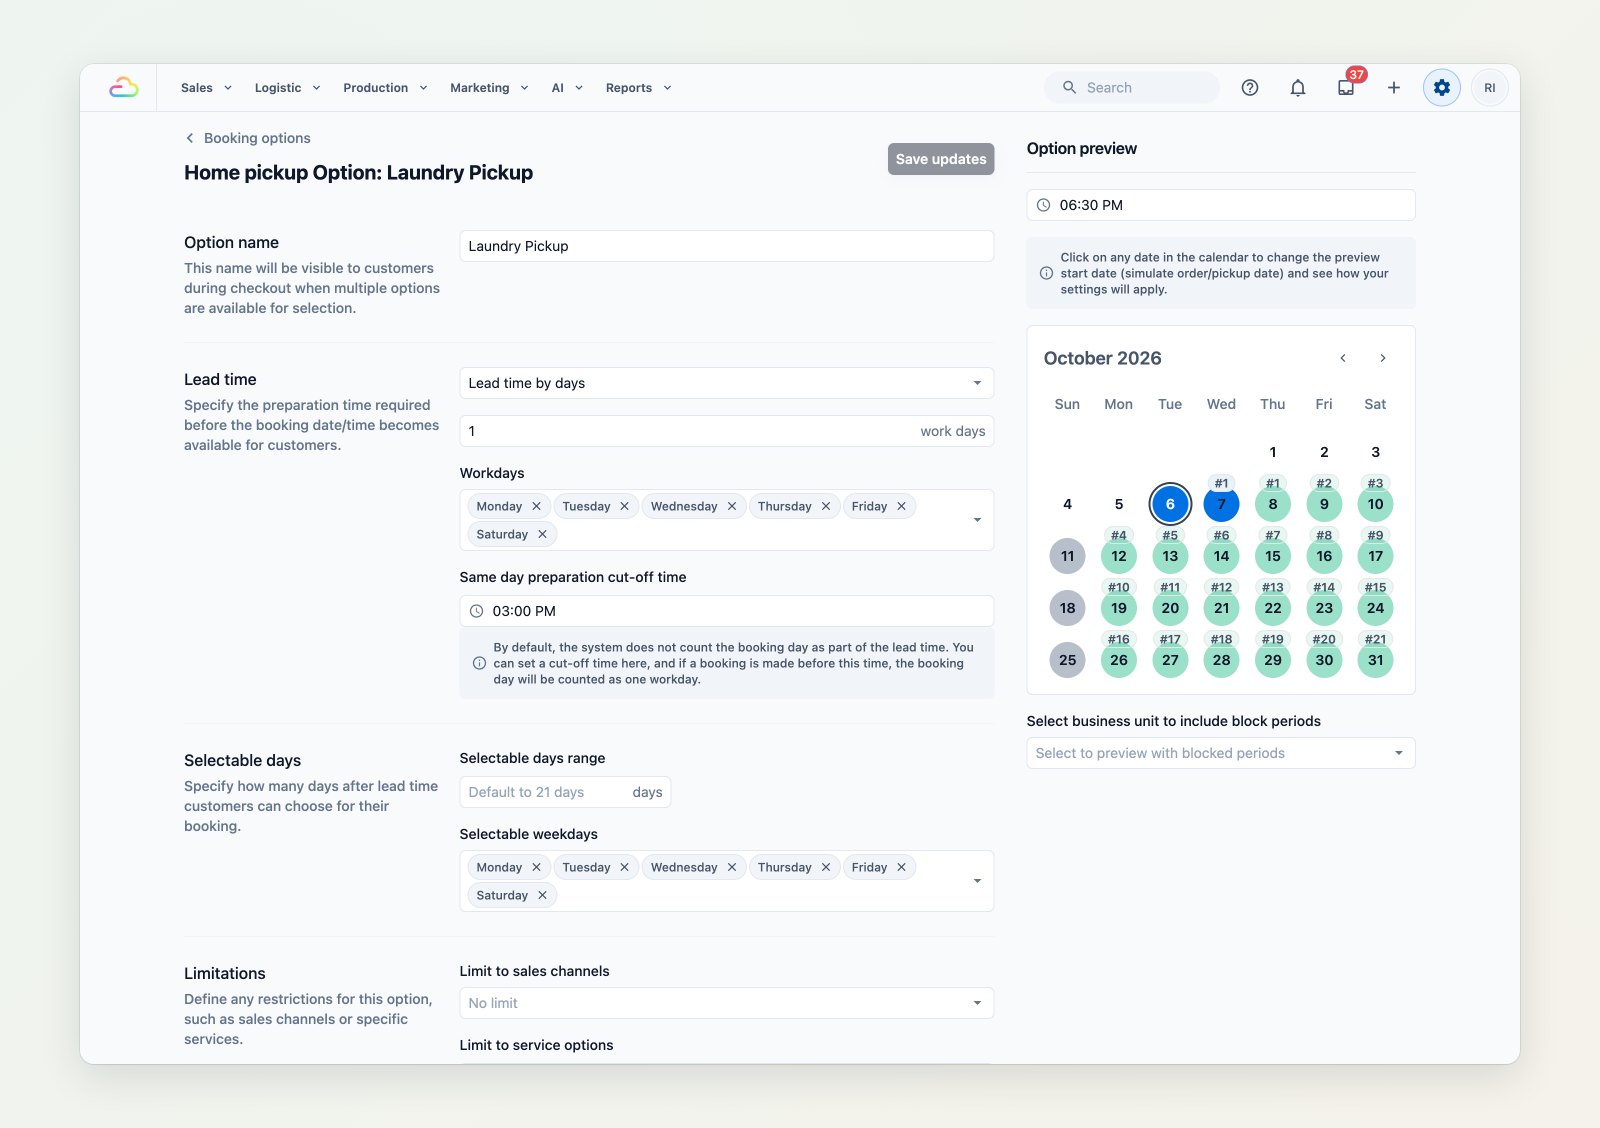Remove Monday from Workdays
This screenshot has width=1600, height=1128.
click(536, 506)
